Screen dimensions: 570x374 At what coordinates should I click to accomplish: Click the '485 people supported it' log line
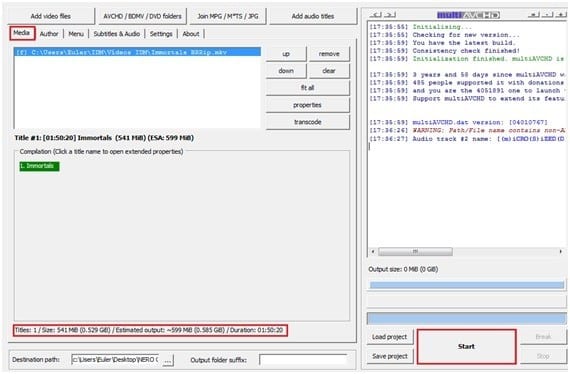(467, 83)
